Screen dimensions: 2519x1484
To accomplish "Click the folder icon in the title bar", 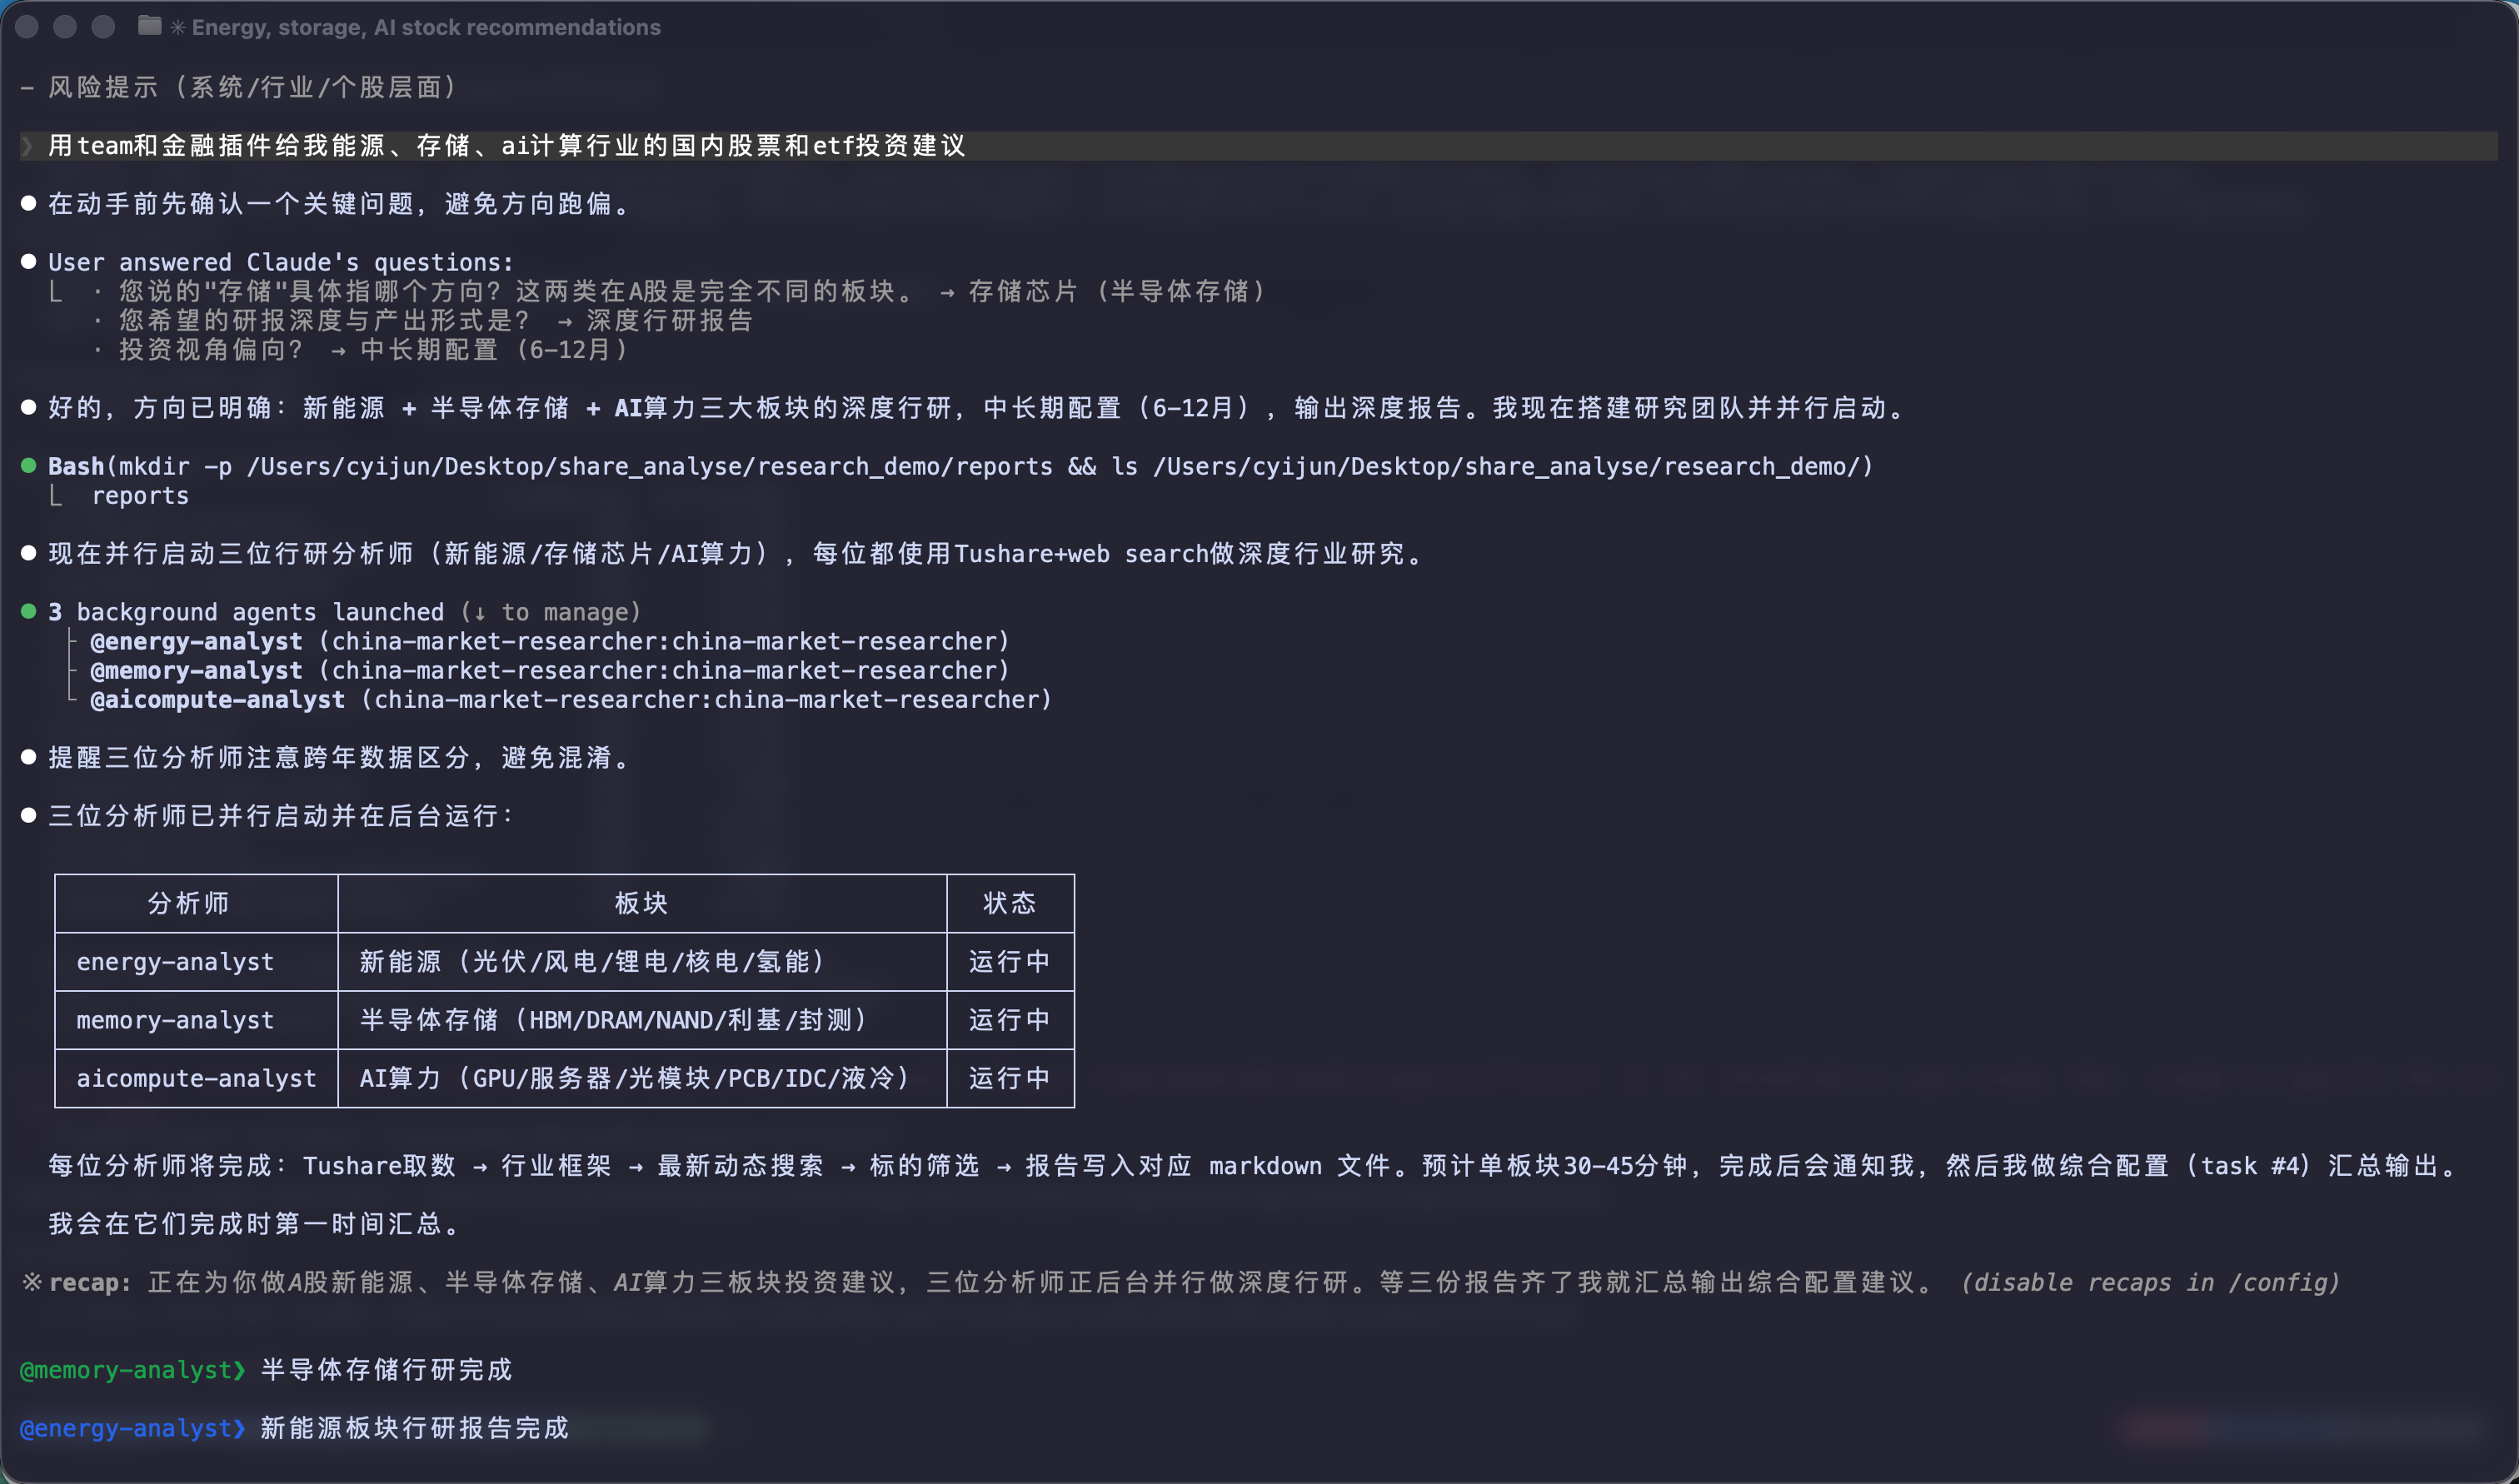I will (x=150, y=26).
